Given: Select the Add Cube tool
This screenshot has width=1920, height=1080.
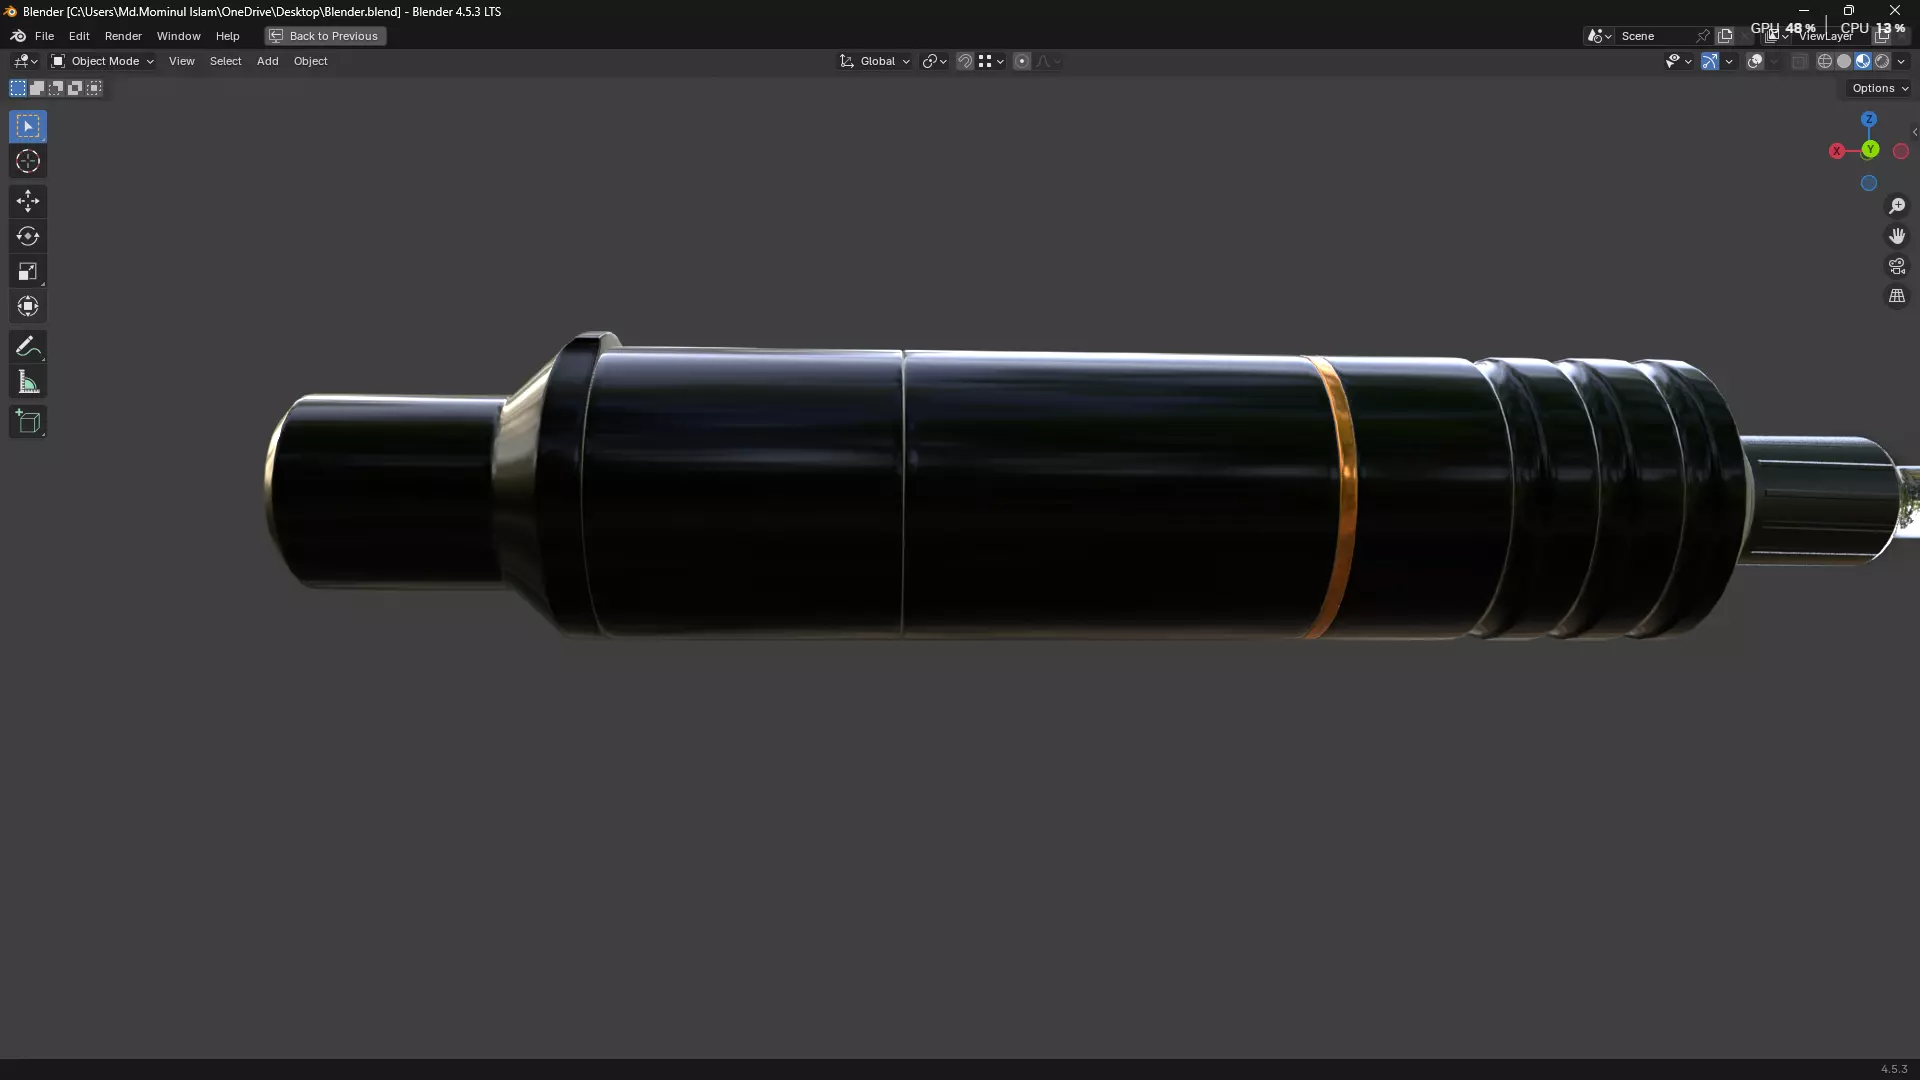Looking at the screenshot, I should tap(28, 422).
